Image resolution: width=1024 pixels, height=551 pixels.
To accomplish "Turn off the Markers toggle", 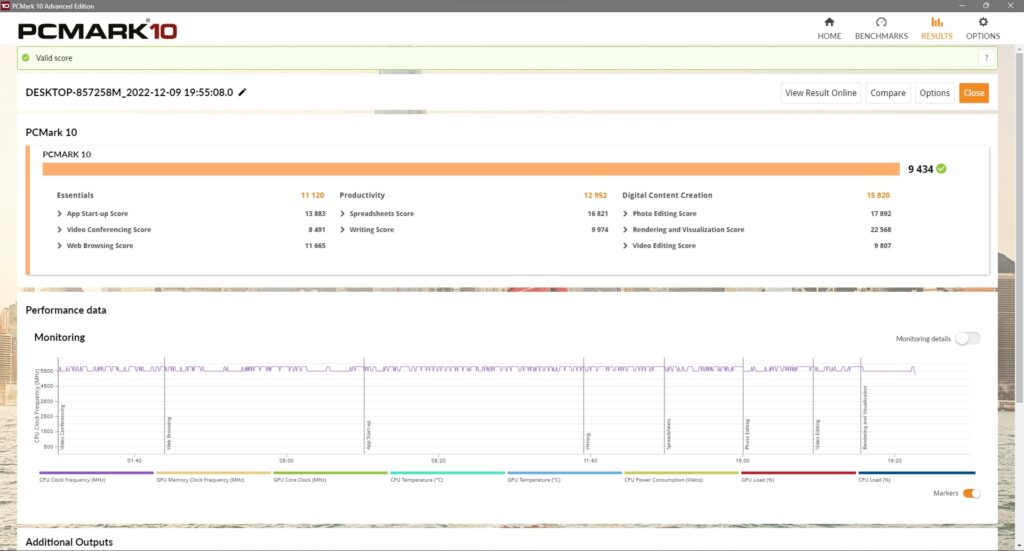I will pos(970,493).
